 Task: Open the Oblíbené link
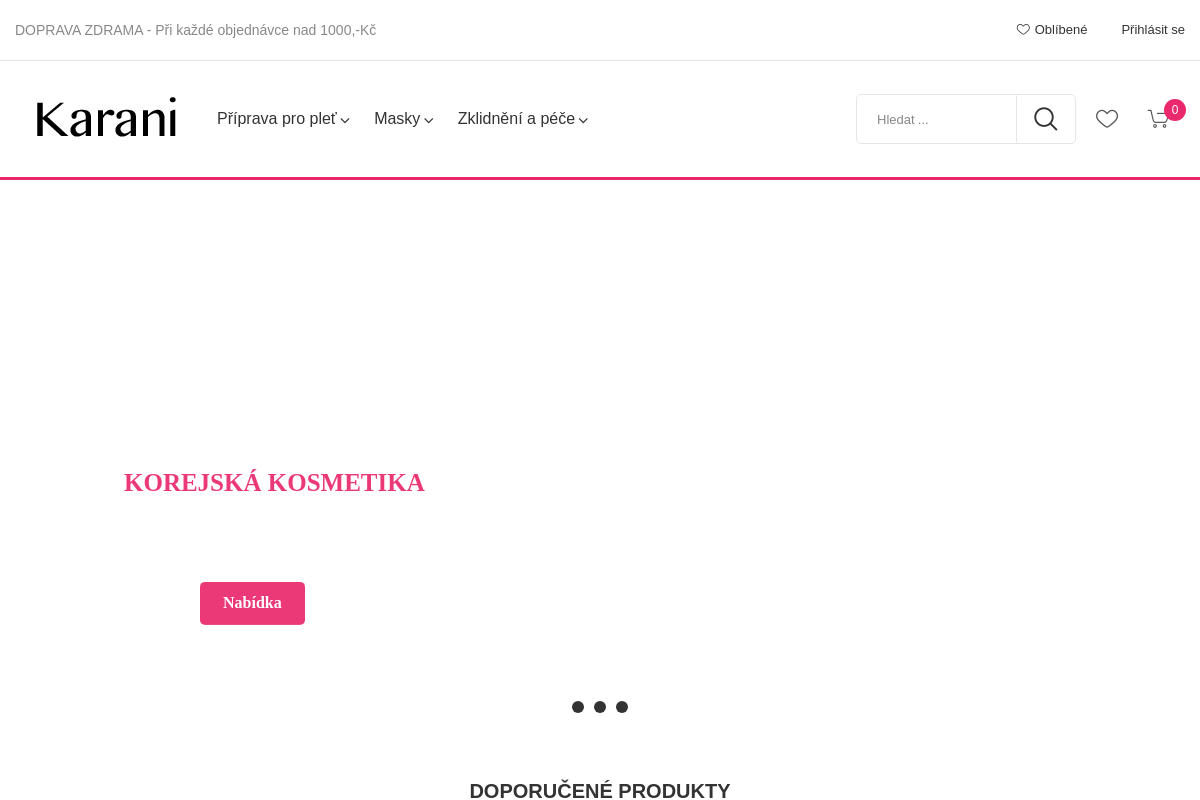point(1061,30)
